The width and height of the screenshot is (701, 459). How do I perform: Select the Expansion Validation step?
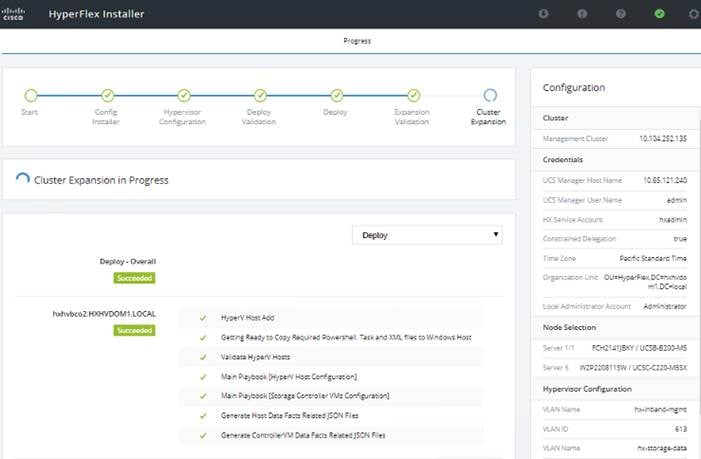412,95
